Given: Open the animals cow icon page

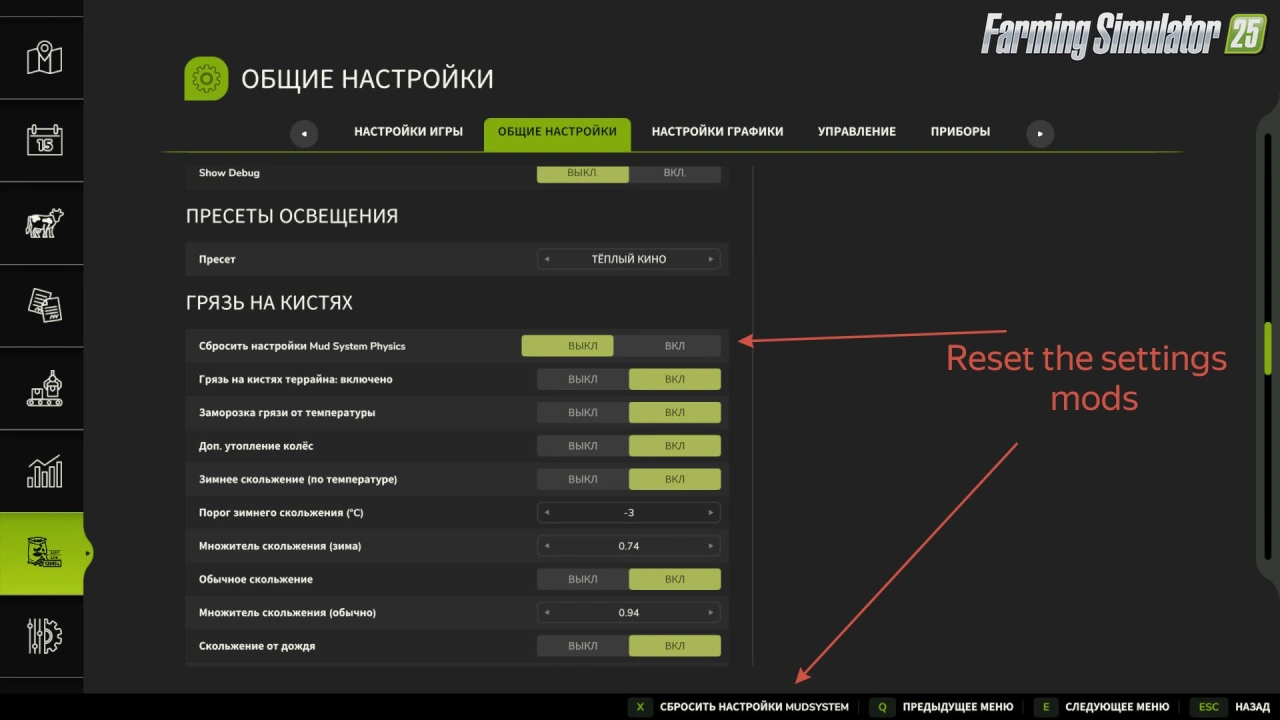Looking at the screenshot, I should 43,223.
